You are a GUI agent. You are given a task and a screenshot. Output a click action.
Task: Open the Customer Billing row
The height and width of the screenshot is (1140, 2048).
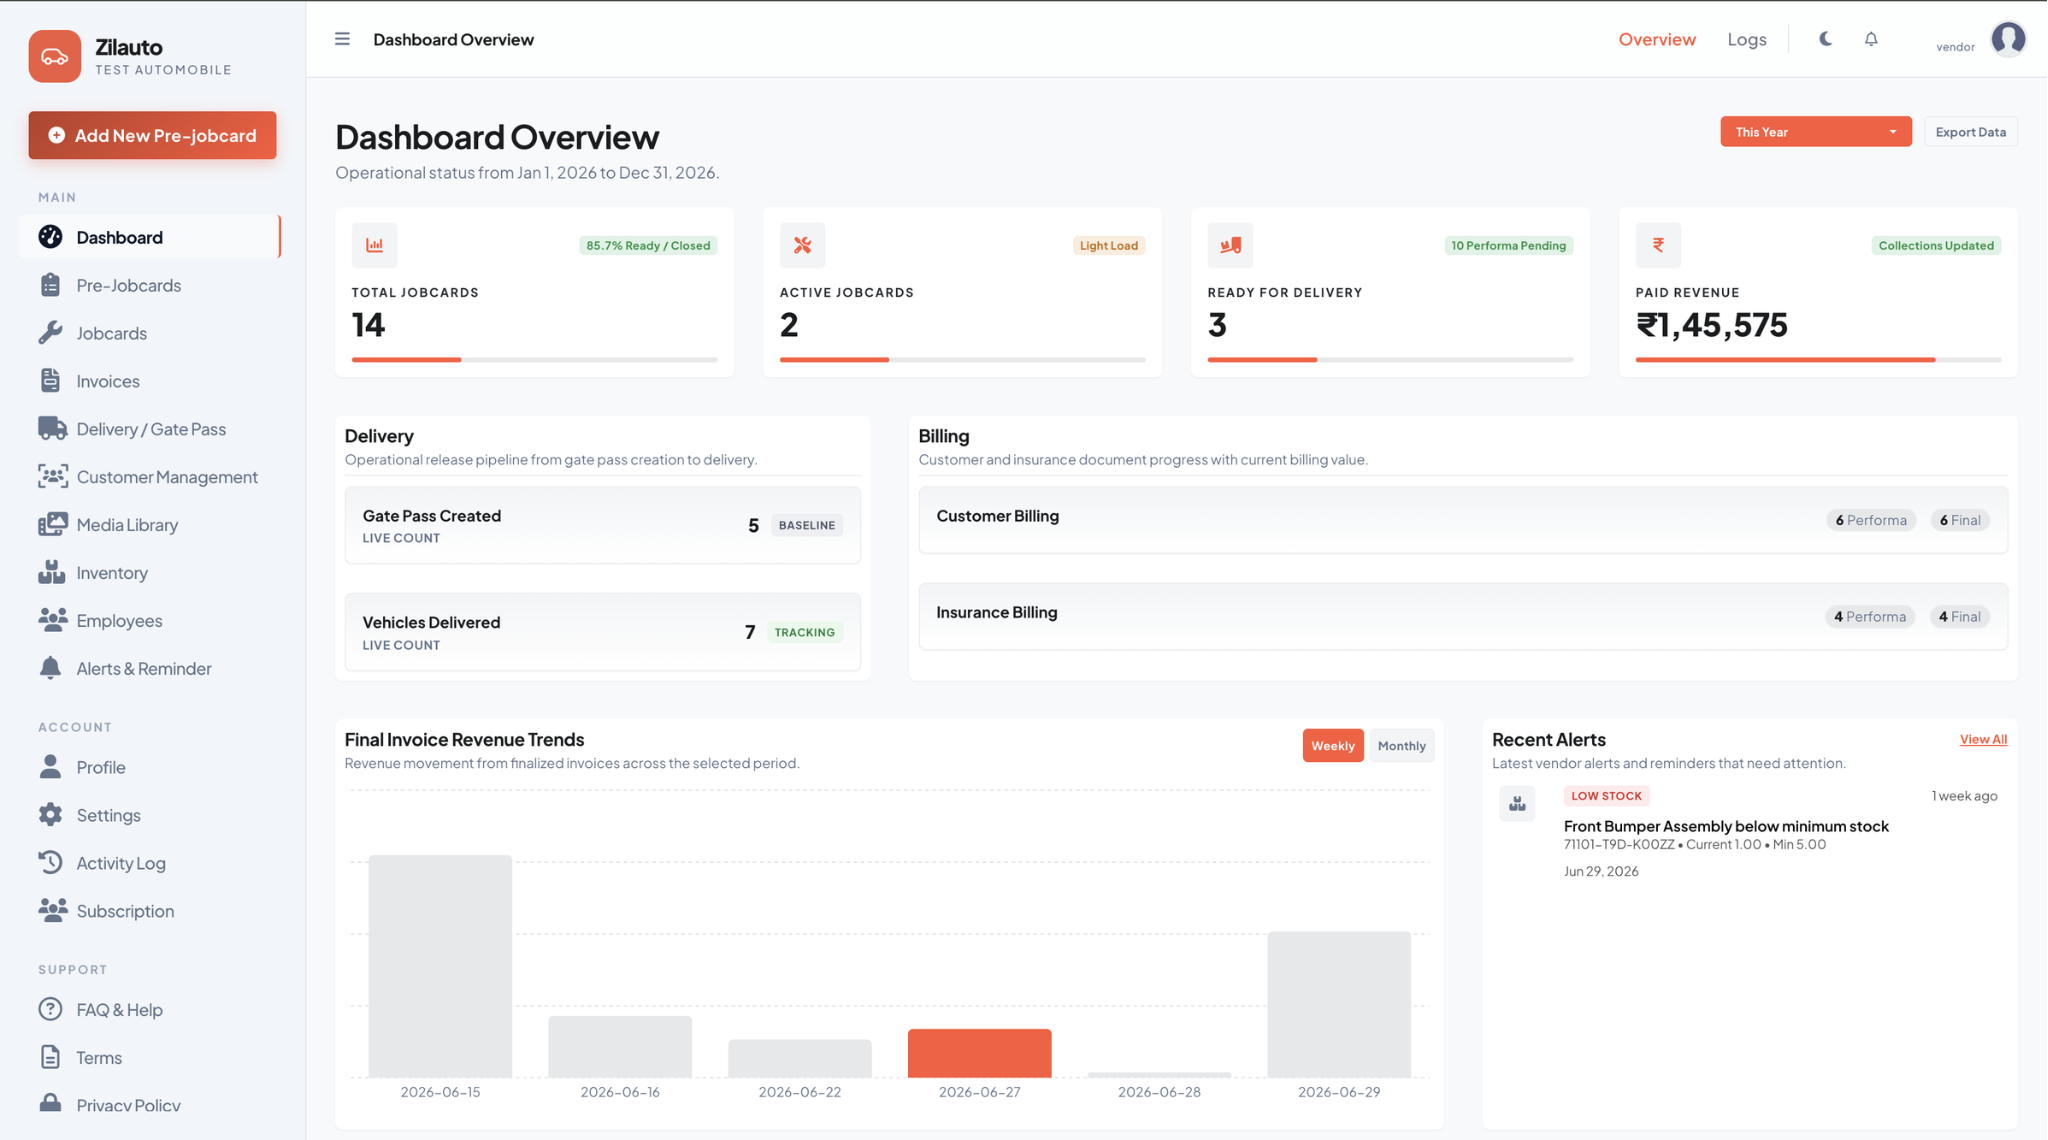click(1462, 520)
